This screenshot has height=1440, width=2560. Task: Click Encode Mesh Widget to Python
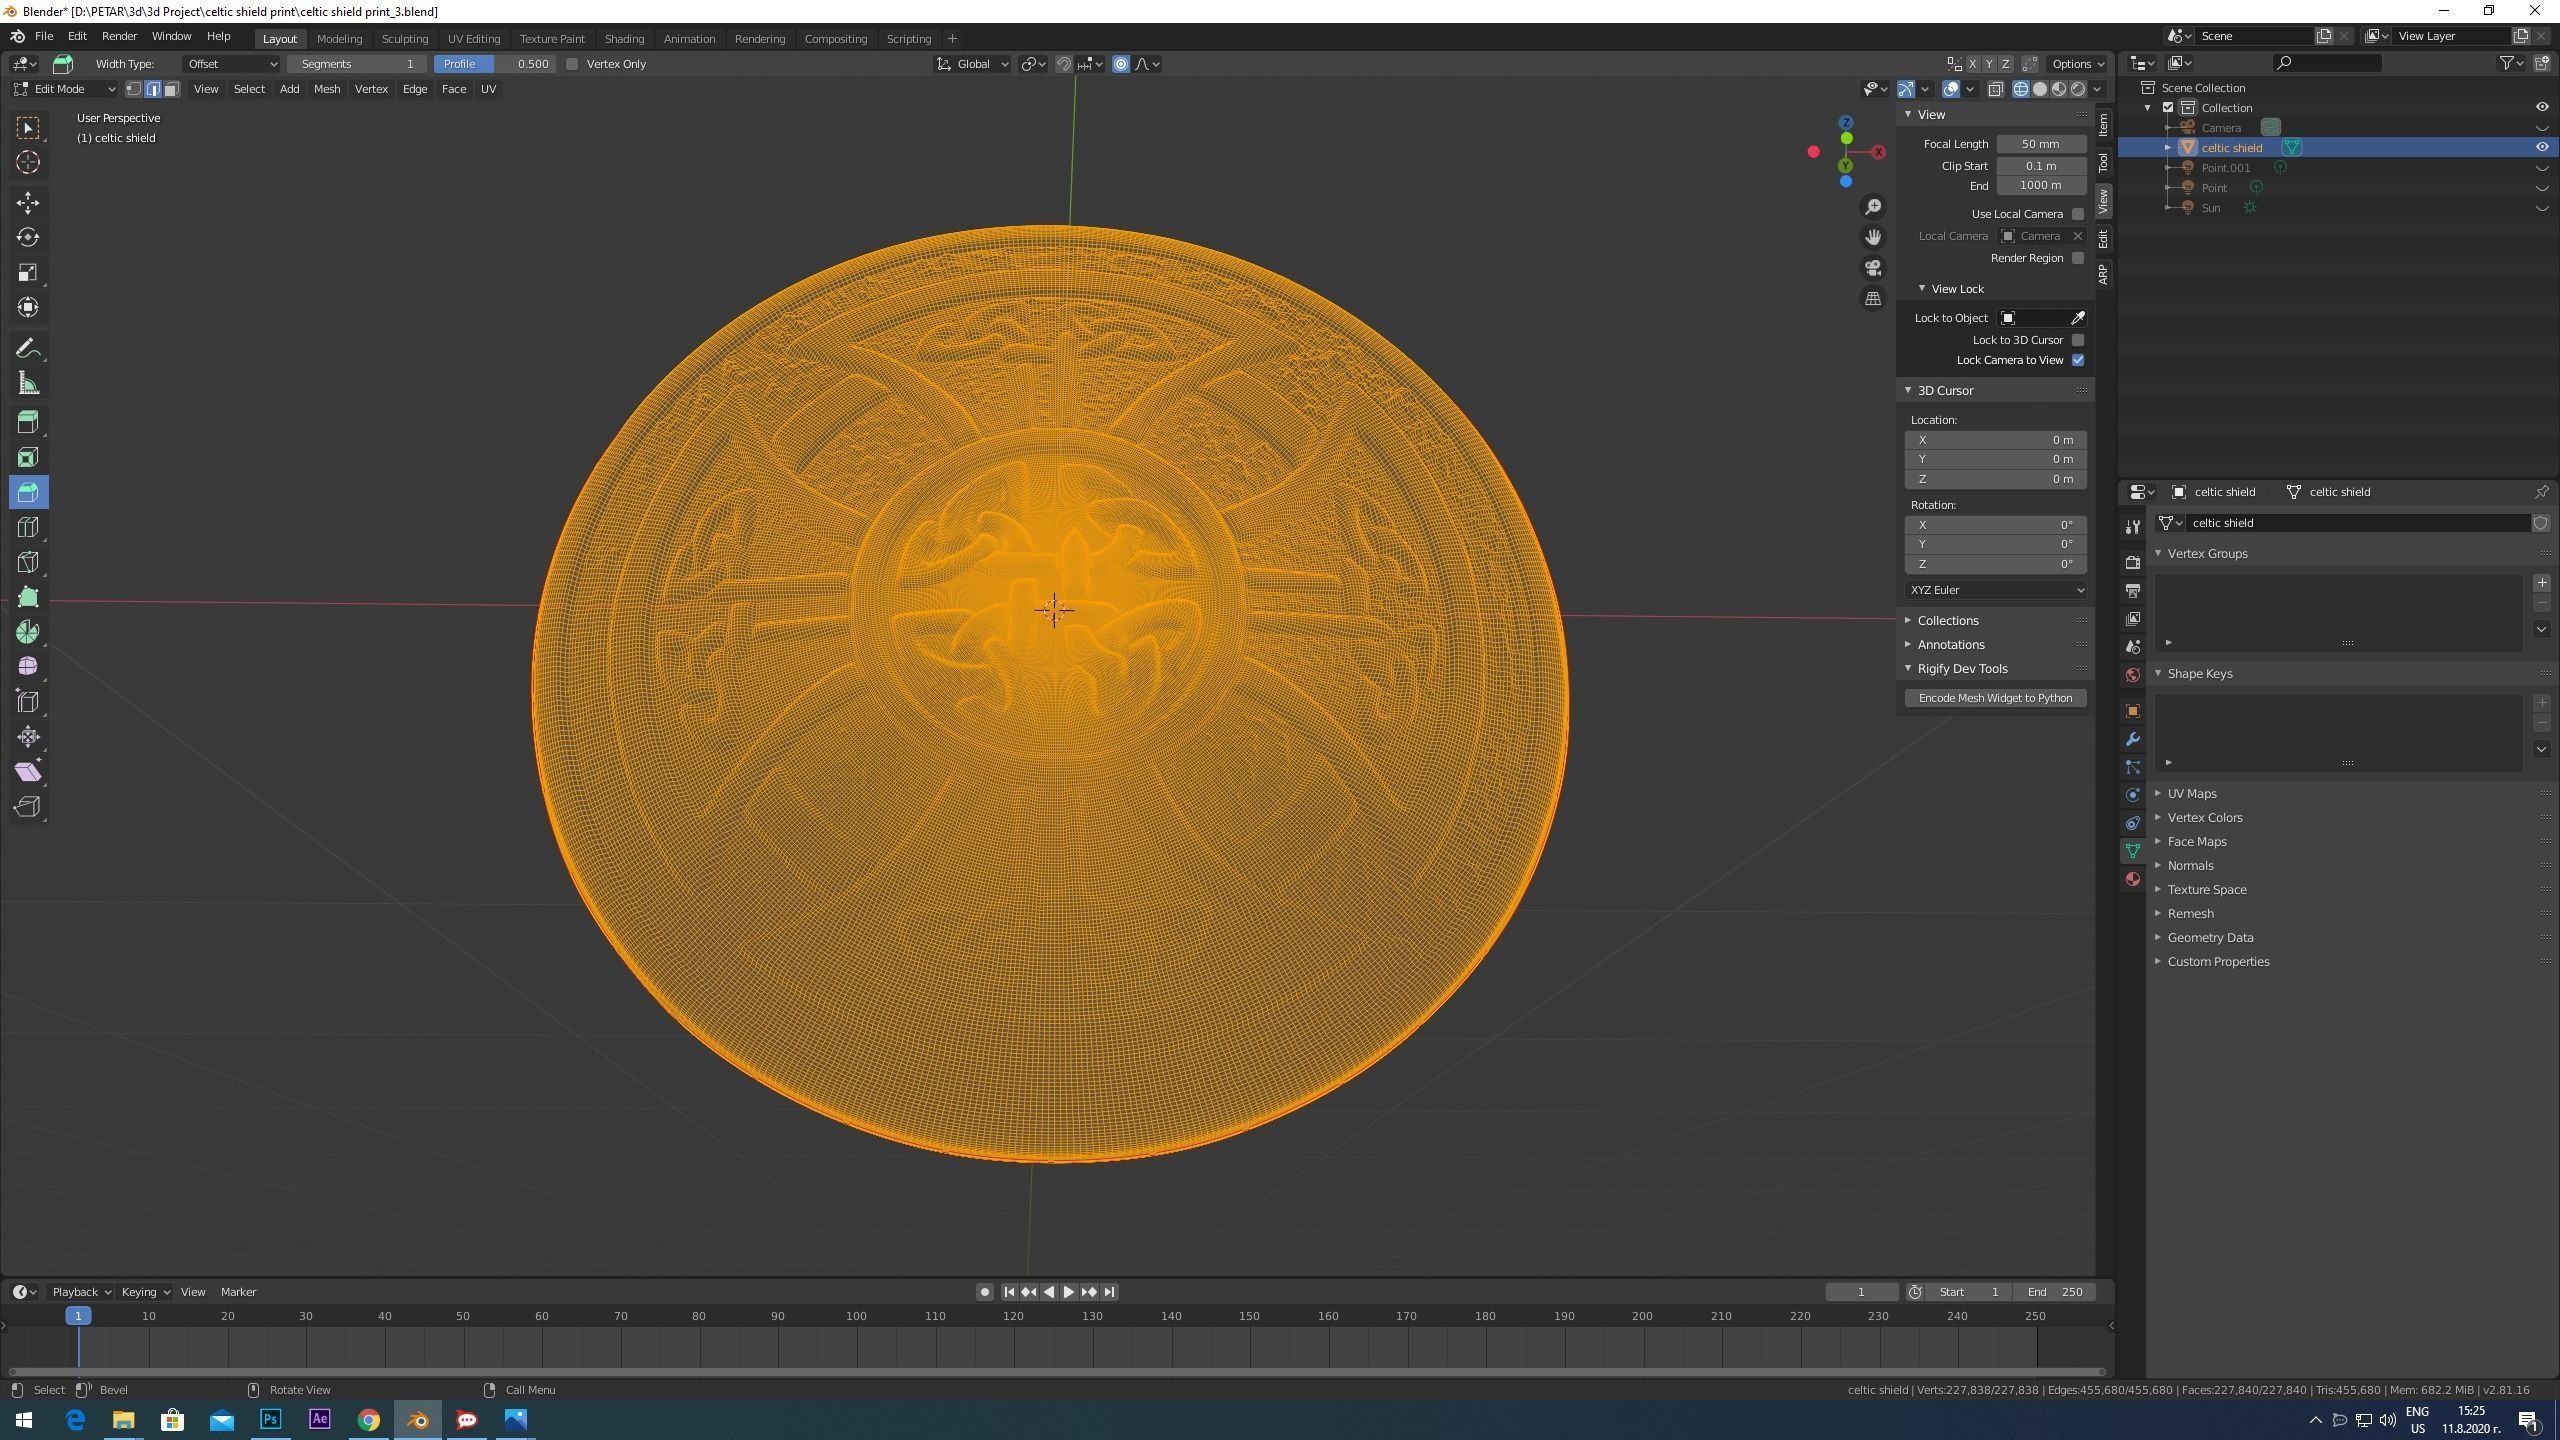(x=1995, y=698)
